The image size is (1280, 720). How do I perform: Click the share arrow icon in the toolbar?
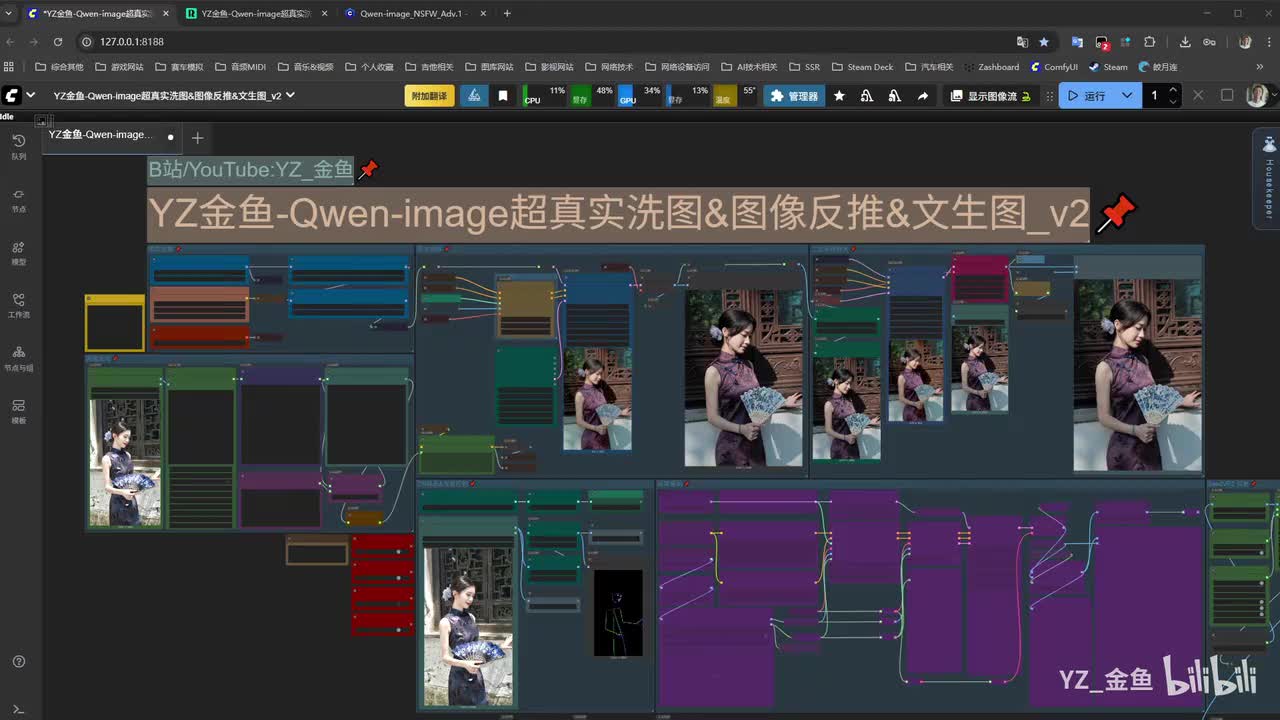[922, 96]
